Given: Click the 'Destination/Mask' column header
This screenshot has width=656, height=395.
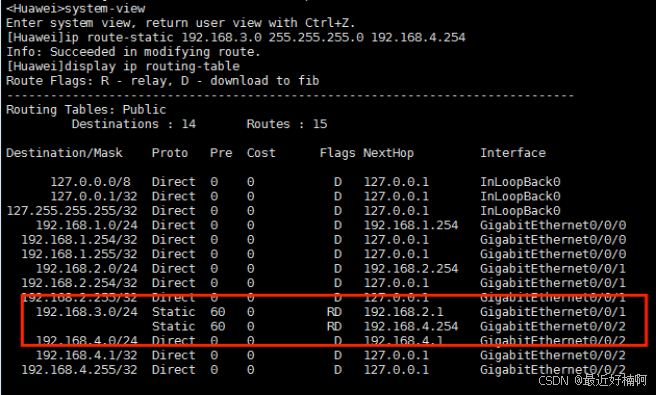Looking at the screenshot, I should pos(64,153).
